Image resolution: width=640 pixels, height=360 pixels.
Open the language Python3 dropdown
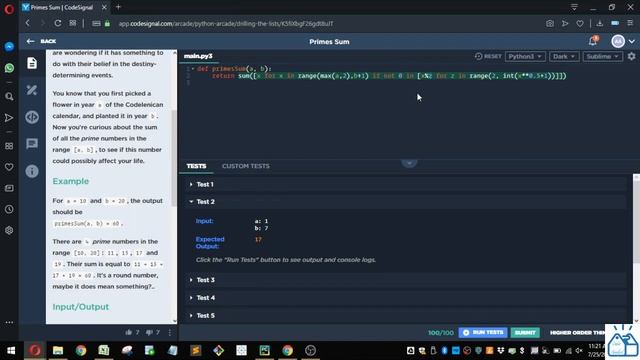click(x=525, y=56)
